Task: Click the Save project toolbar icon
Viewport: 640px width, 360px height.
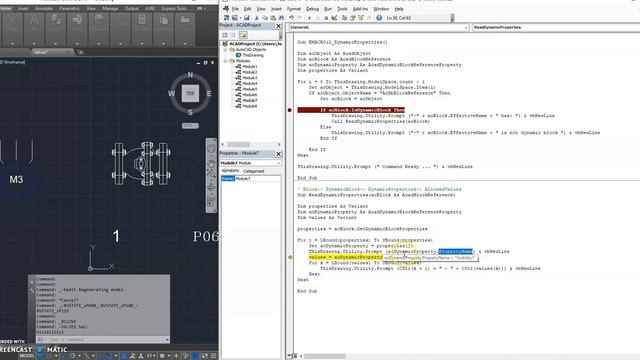Action: click(x=247, y=18)
